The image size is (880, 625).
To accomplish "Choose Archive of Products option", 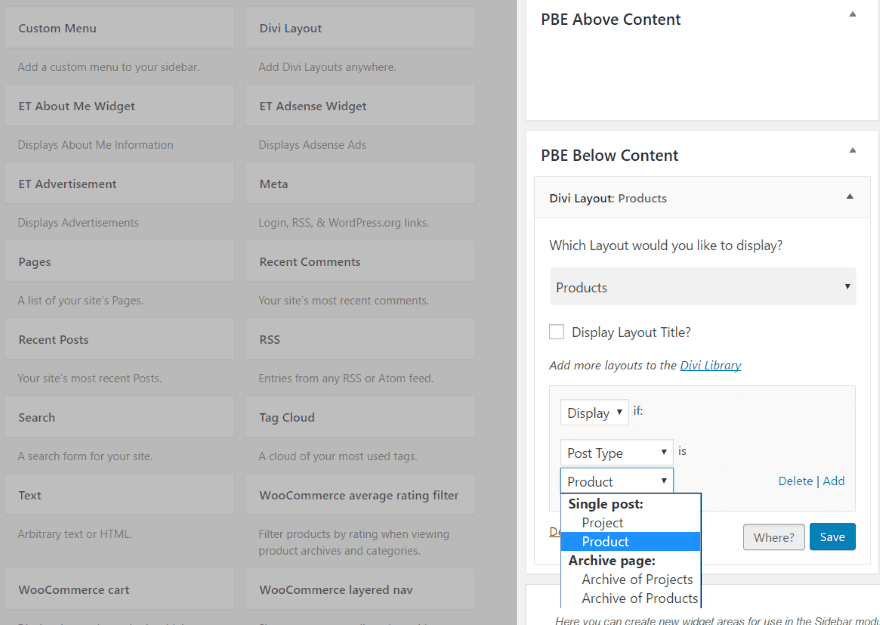I will (639, 598).
